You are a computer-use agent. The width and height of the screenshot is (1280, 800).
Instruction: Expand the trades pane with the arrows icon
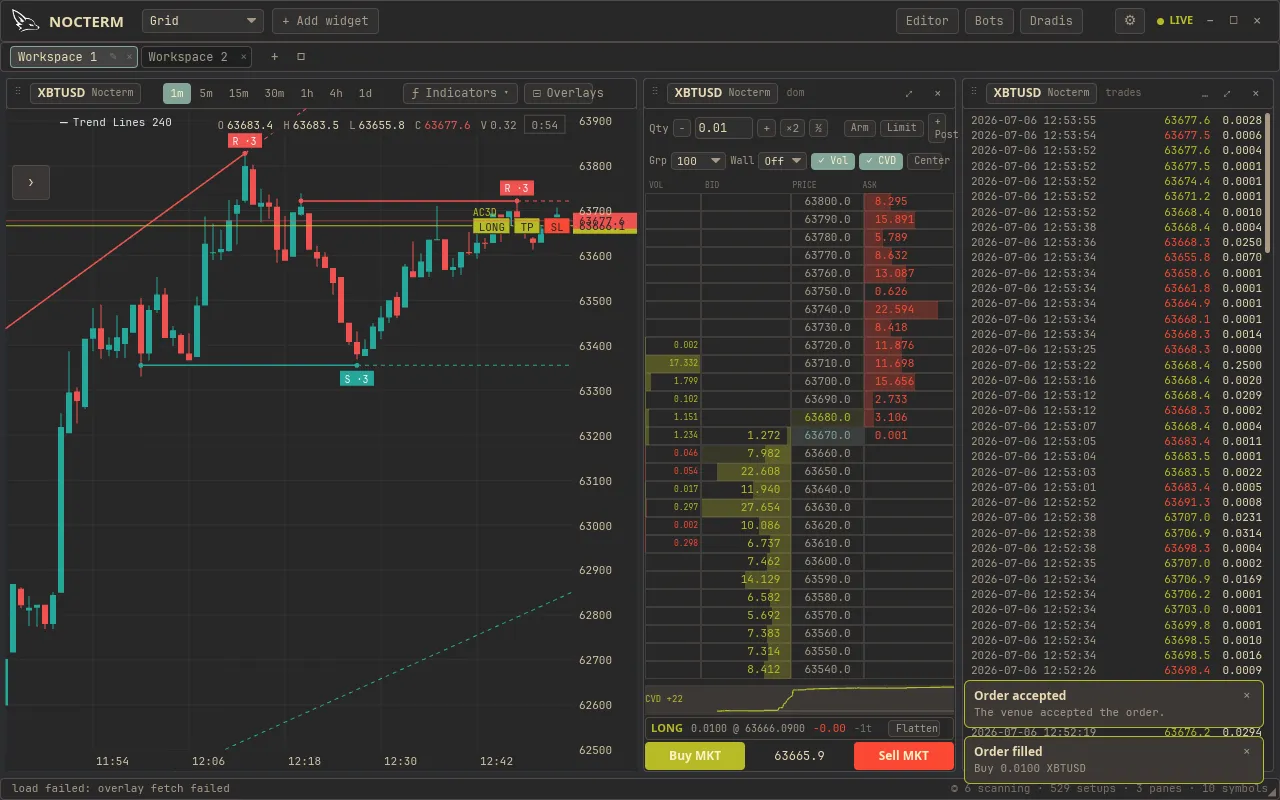point(1225,93)
